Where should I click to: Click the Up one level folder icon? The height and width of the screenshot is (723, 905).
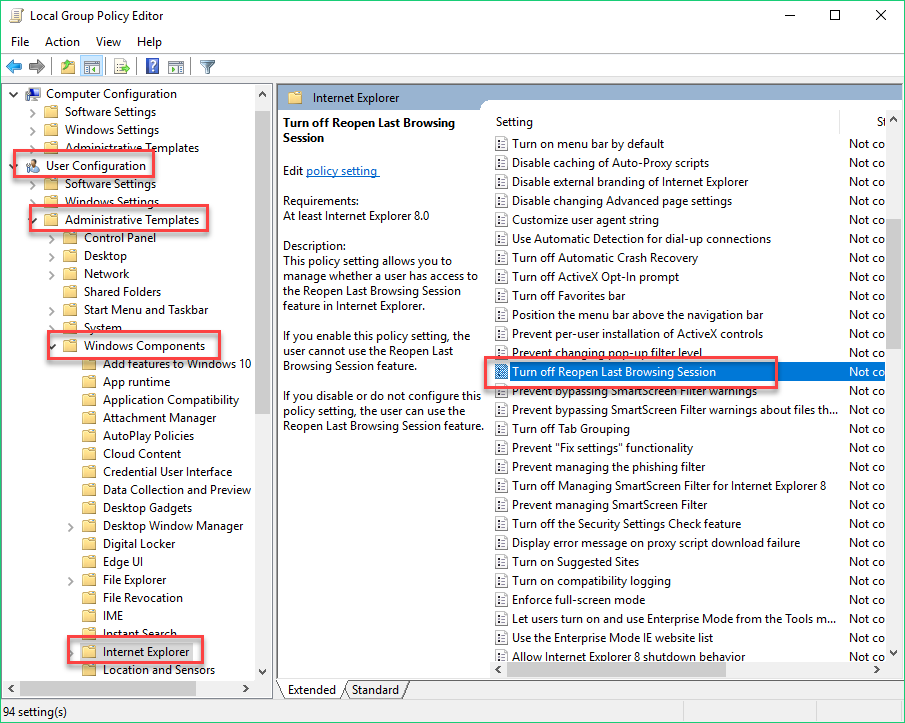[x=68, y=67]
